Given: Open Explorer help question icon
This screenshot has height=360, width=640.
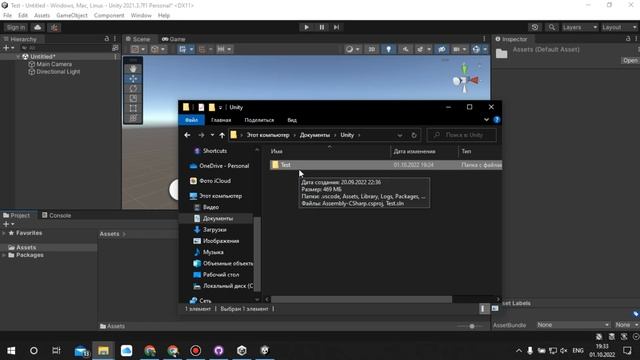Looking at the screenshot, I should coord(497,120).
